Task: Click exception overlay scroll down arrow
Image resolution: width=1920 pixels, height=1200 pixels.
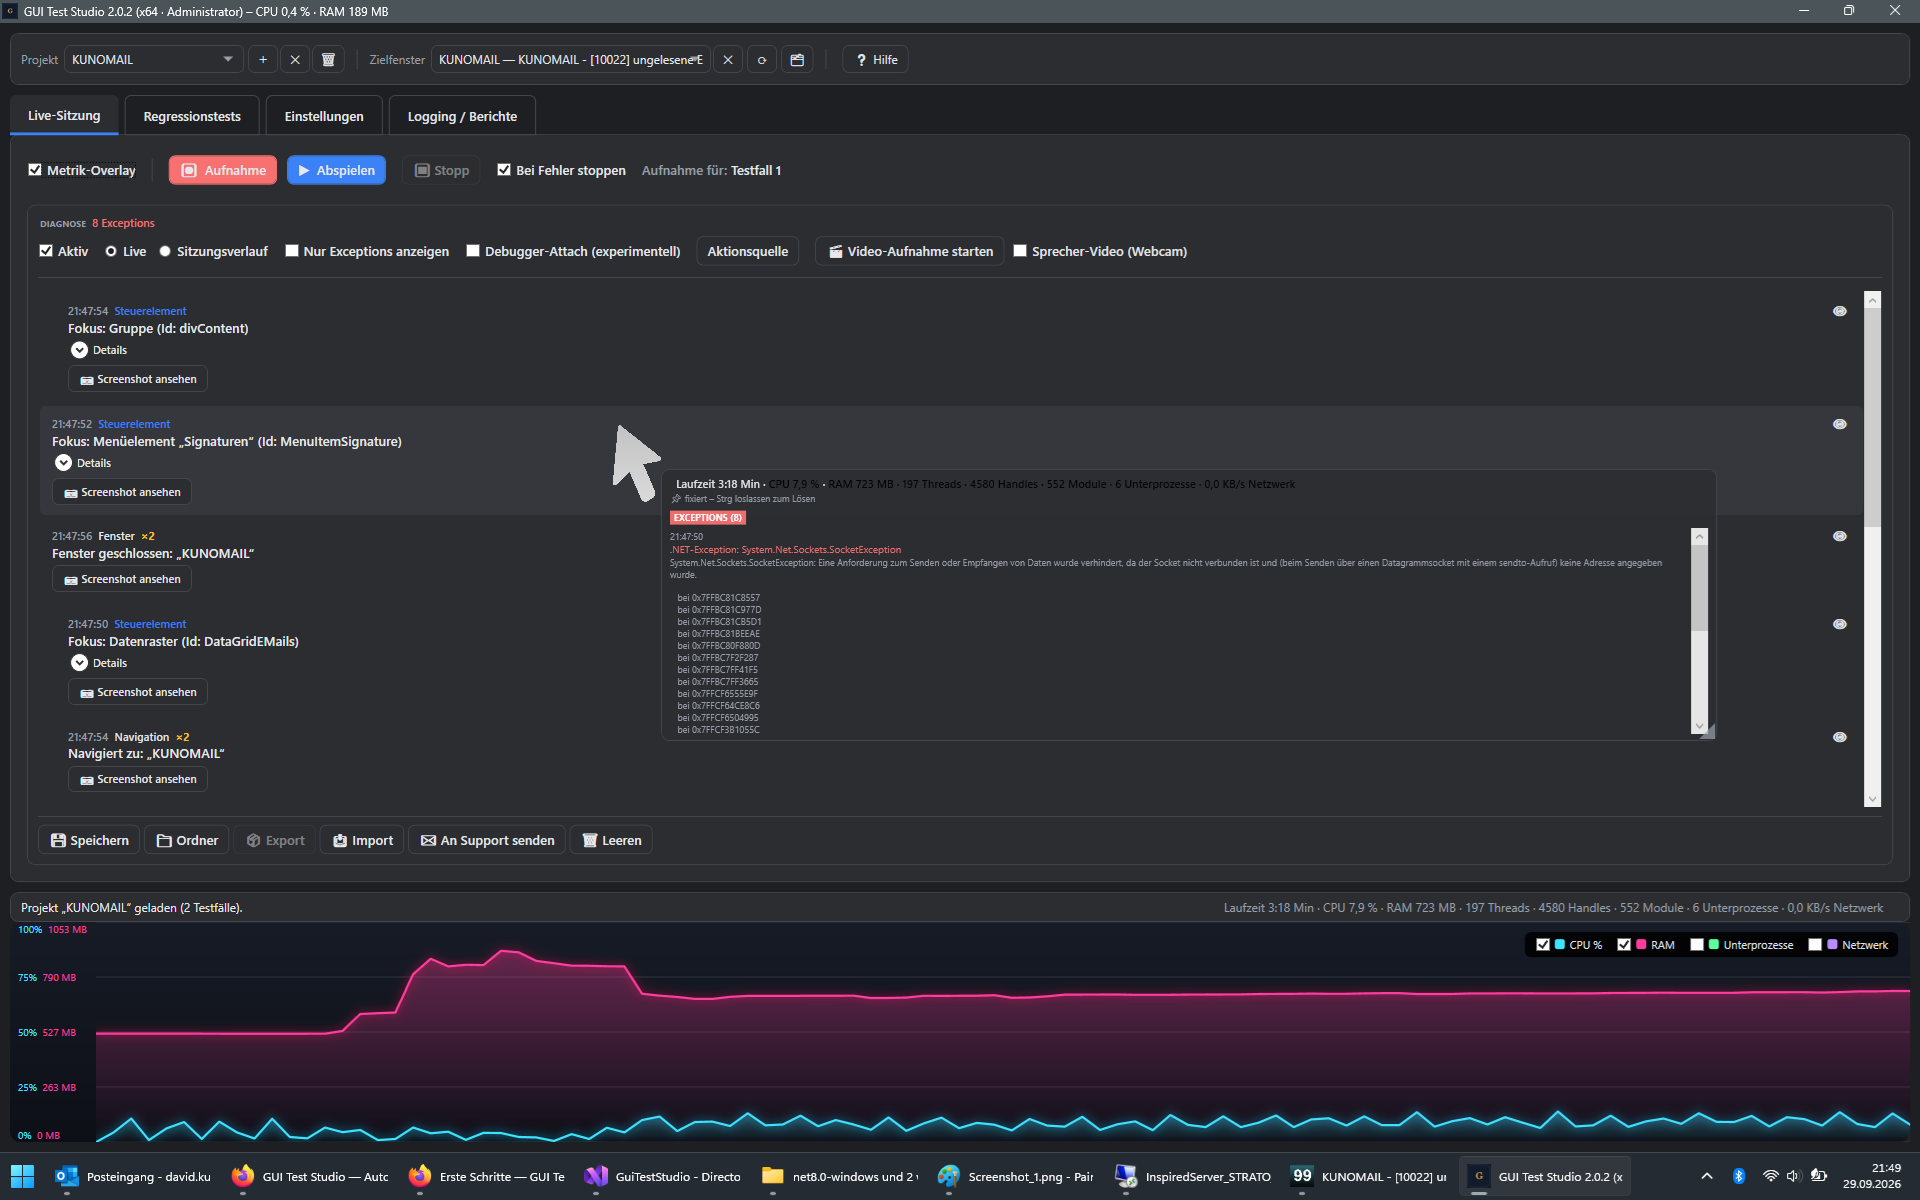Action: 1699,726
